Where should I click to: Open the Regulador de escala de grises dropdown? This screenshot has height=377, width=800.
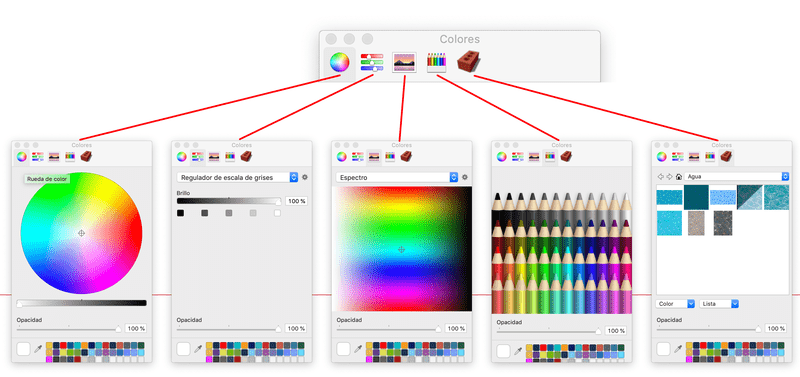(x=237, y=177)
